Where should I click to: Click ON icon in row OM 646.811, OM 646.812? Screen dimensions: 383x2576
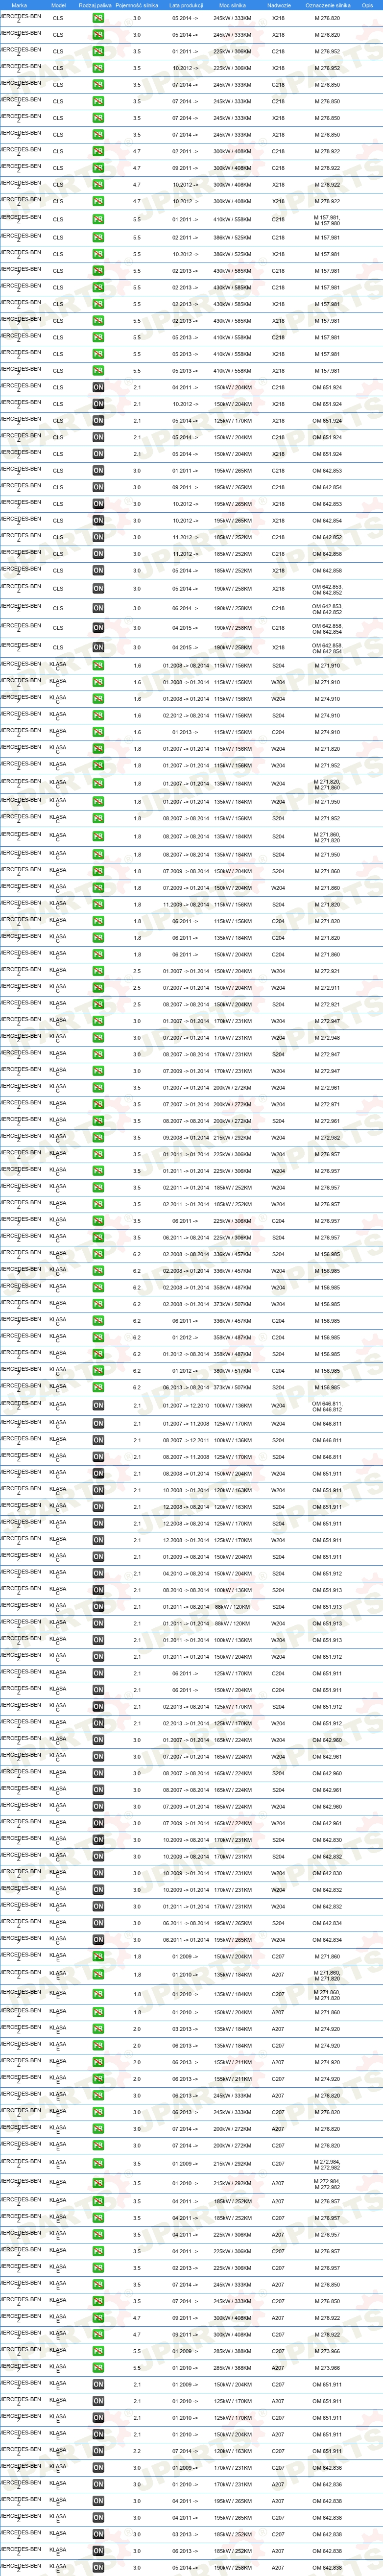tap(98, 1406)
